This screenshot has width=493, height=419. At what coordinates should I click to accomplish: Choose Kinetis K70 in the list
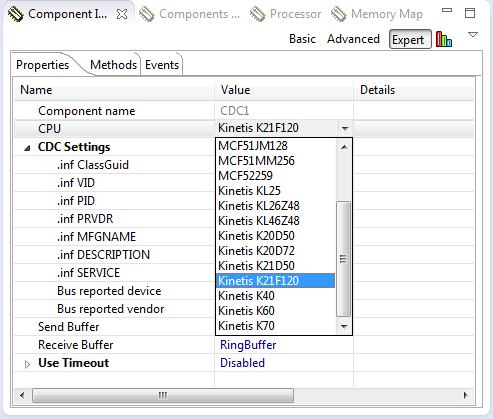coord(276,326)
